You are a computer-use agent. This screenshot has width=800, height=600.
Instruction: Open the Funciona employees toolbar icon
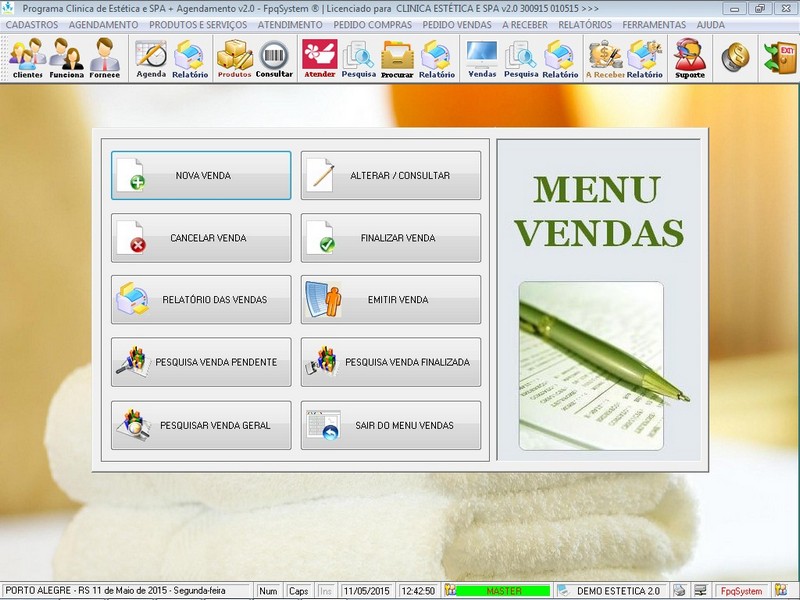[66, 58]
